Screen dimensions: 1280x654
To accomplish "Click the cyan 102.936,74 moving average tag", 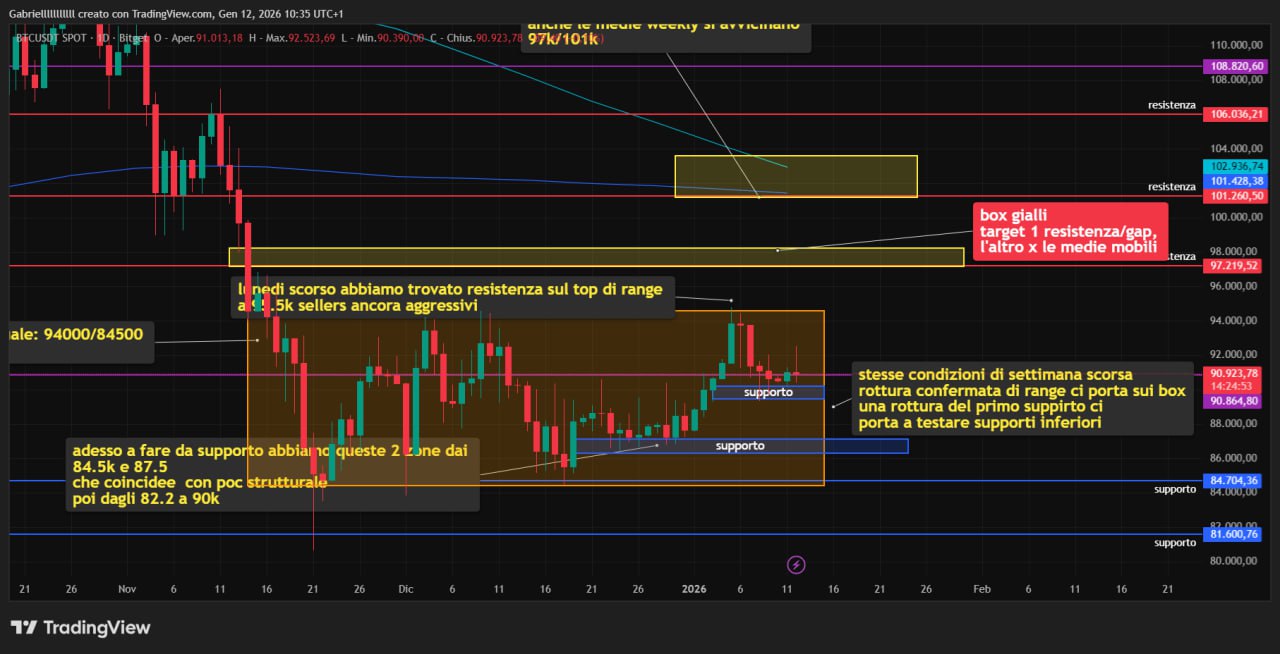I will (x=1234, y=166).
